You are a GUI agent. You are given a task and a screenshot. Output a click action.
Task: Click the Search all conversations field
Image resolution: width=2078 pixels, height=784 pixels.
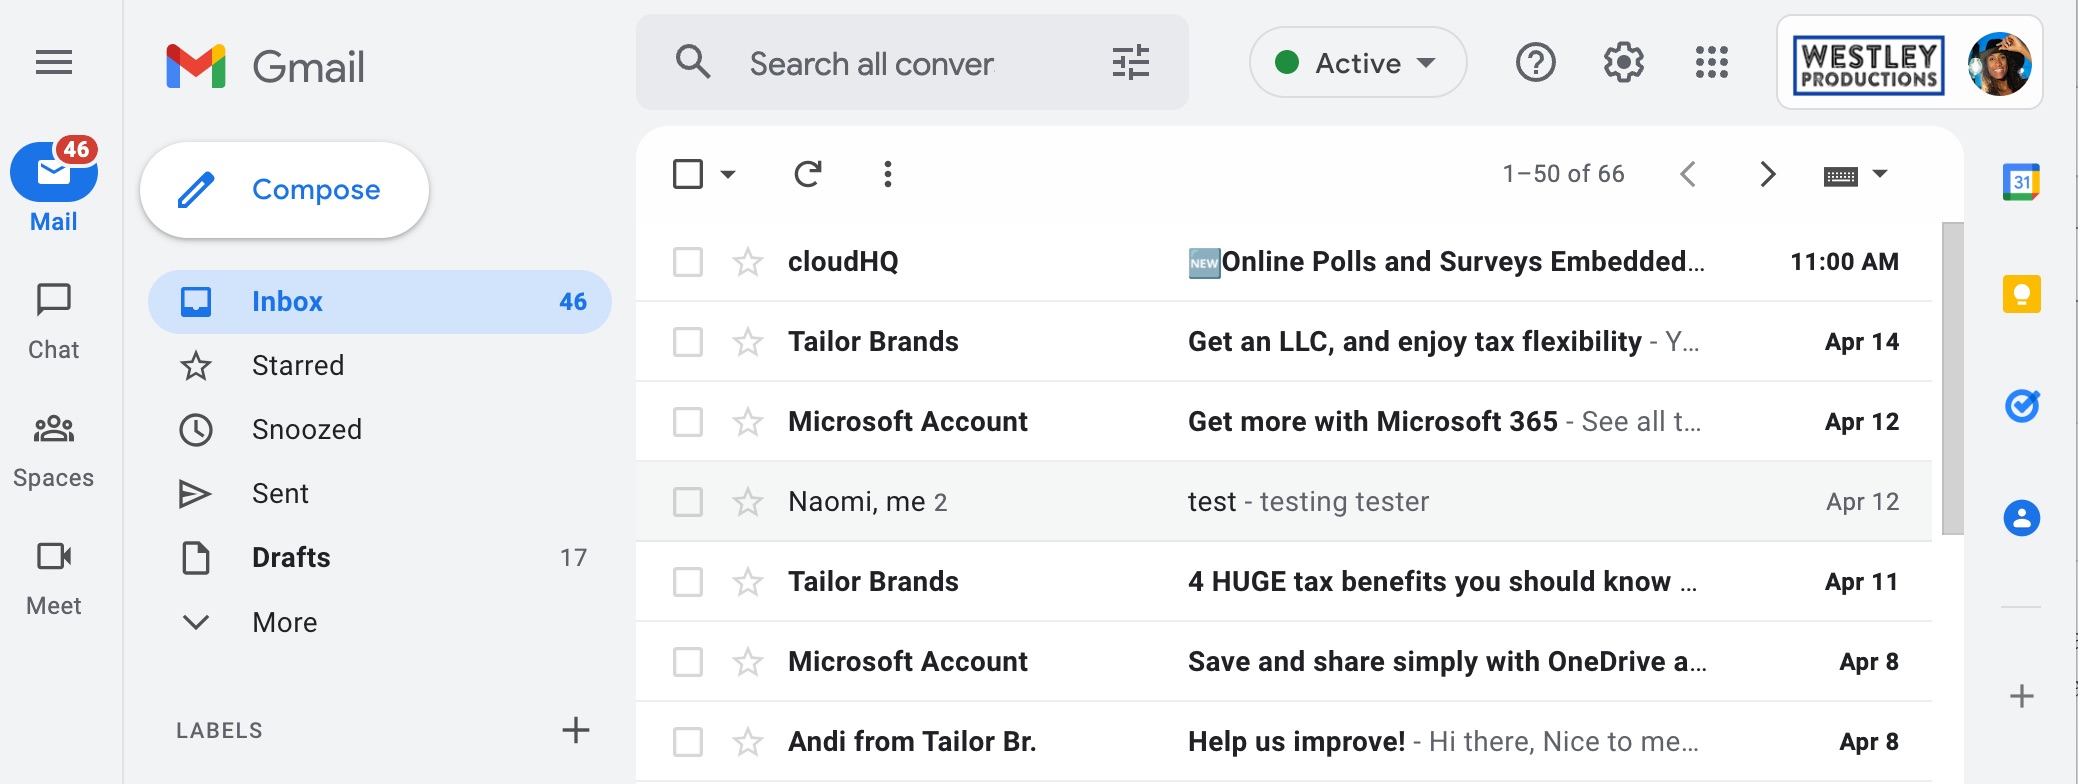(912, 63)
